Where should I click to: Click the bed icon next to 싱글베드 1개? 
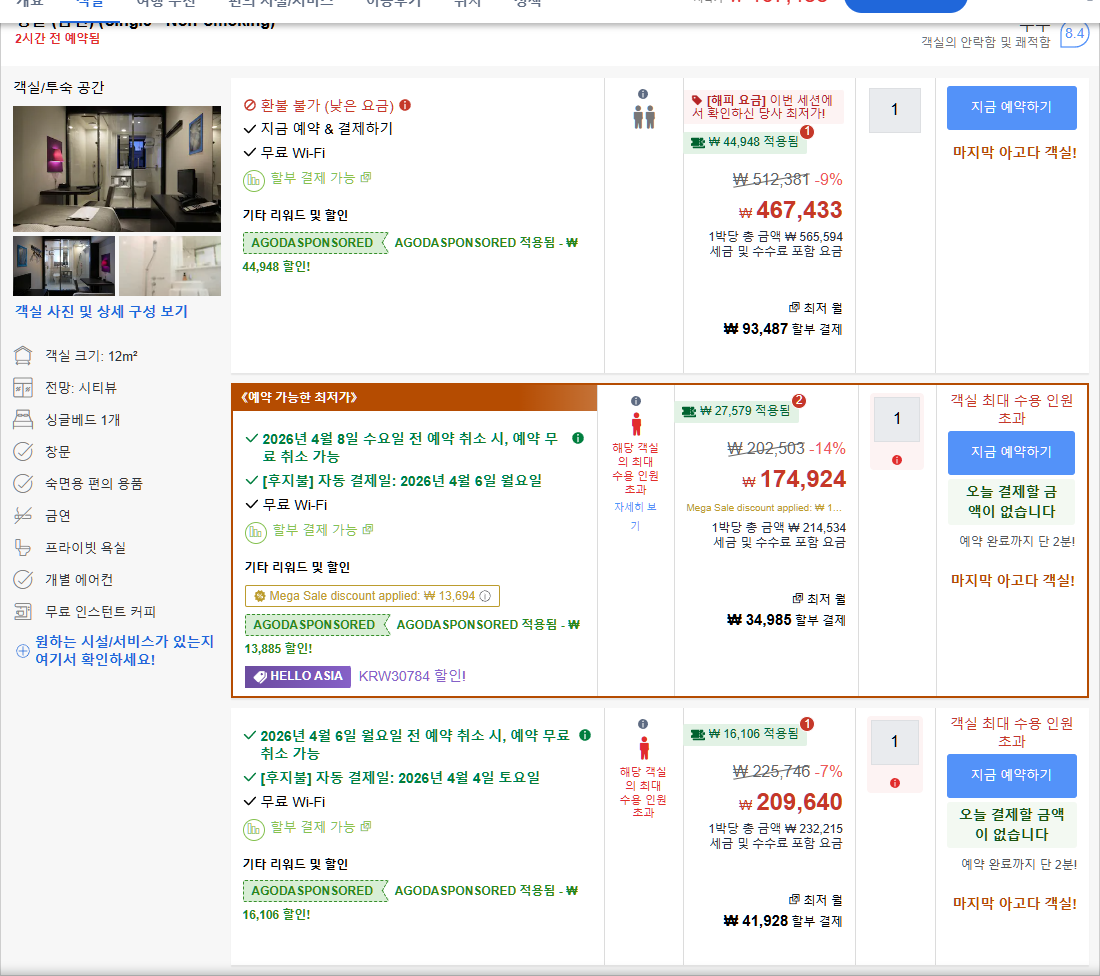(23, 420)
